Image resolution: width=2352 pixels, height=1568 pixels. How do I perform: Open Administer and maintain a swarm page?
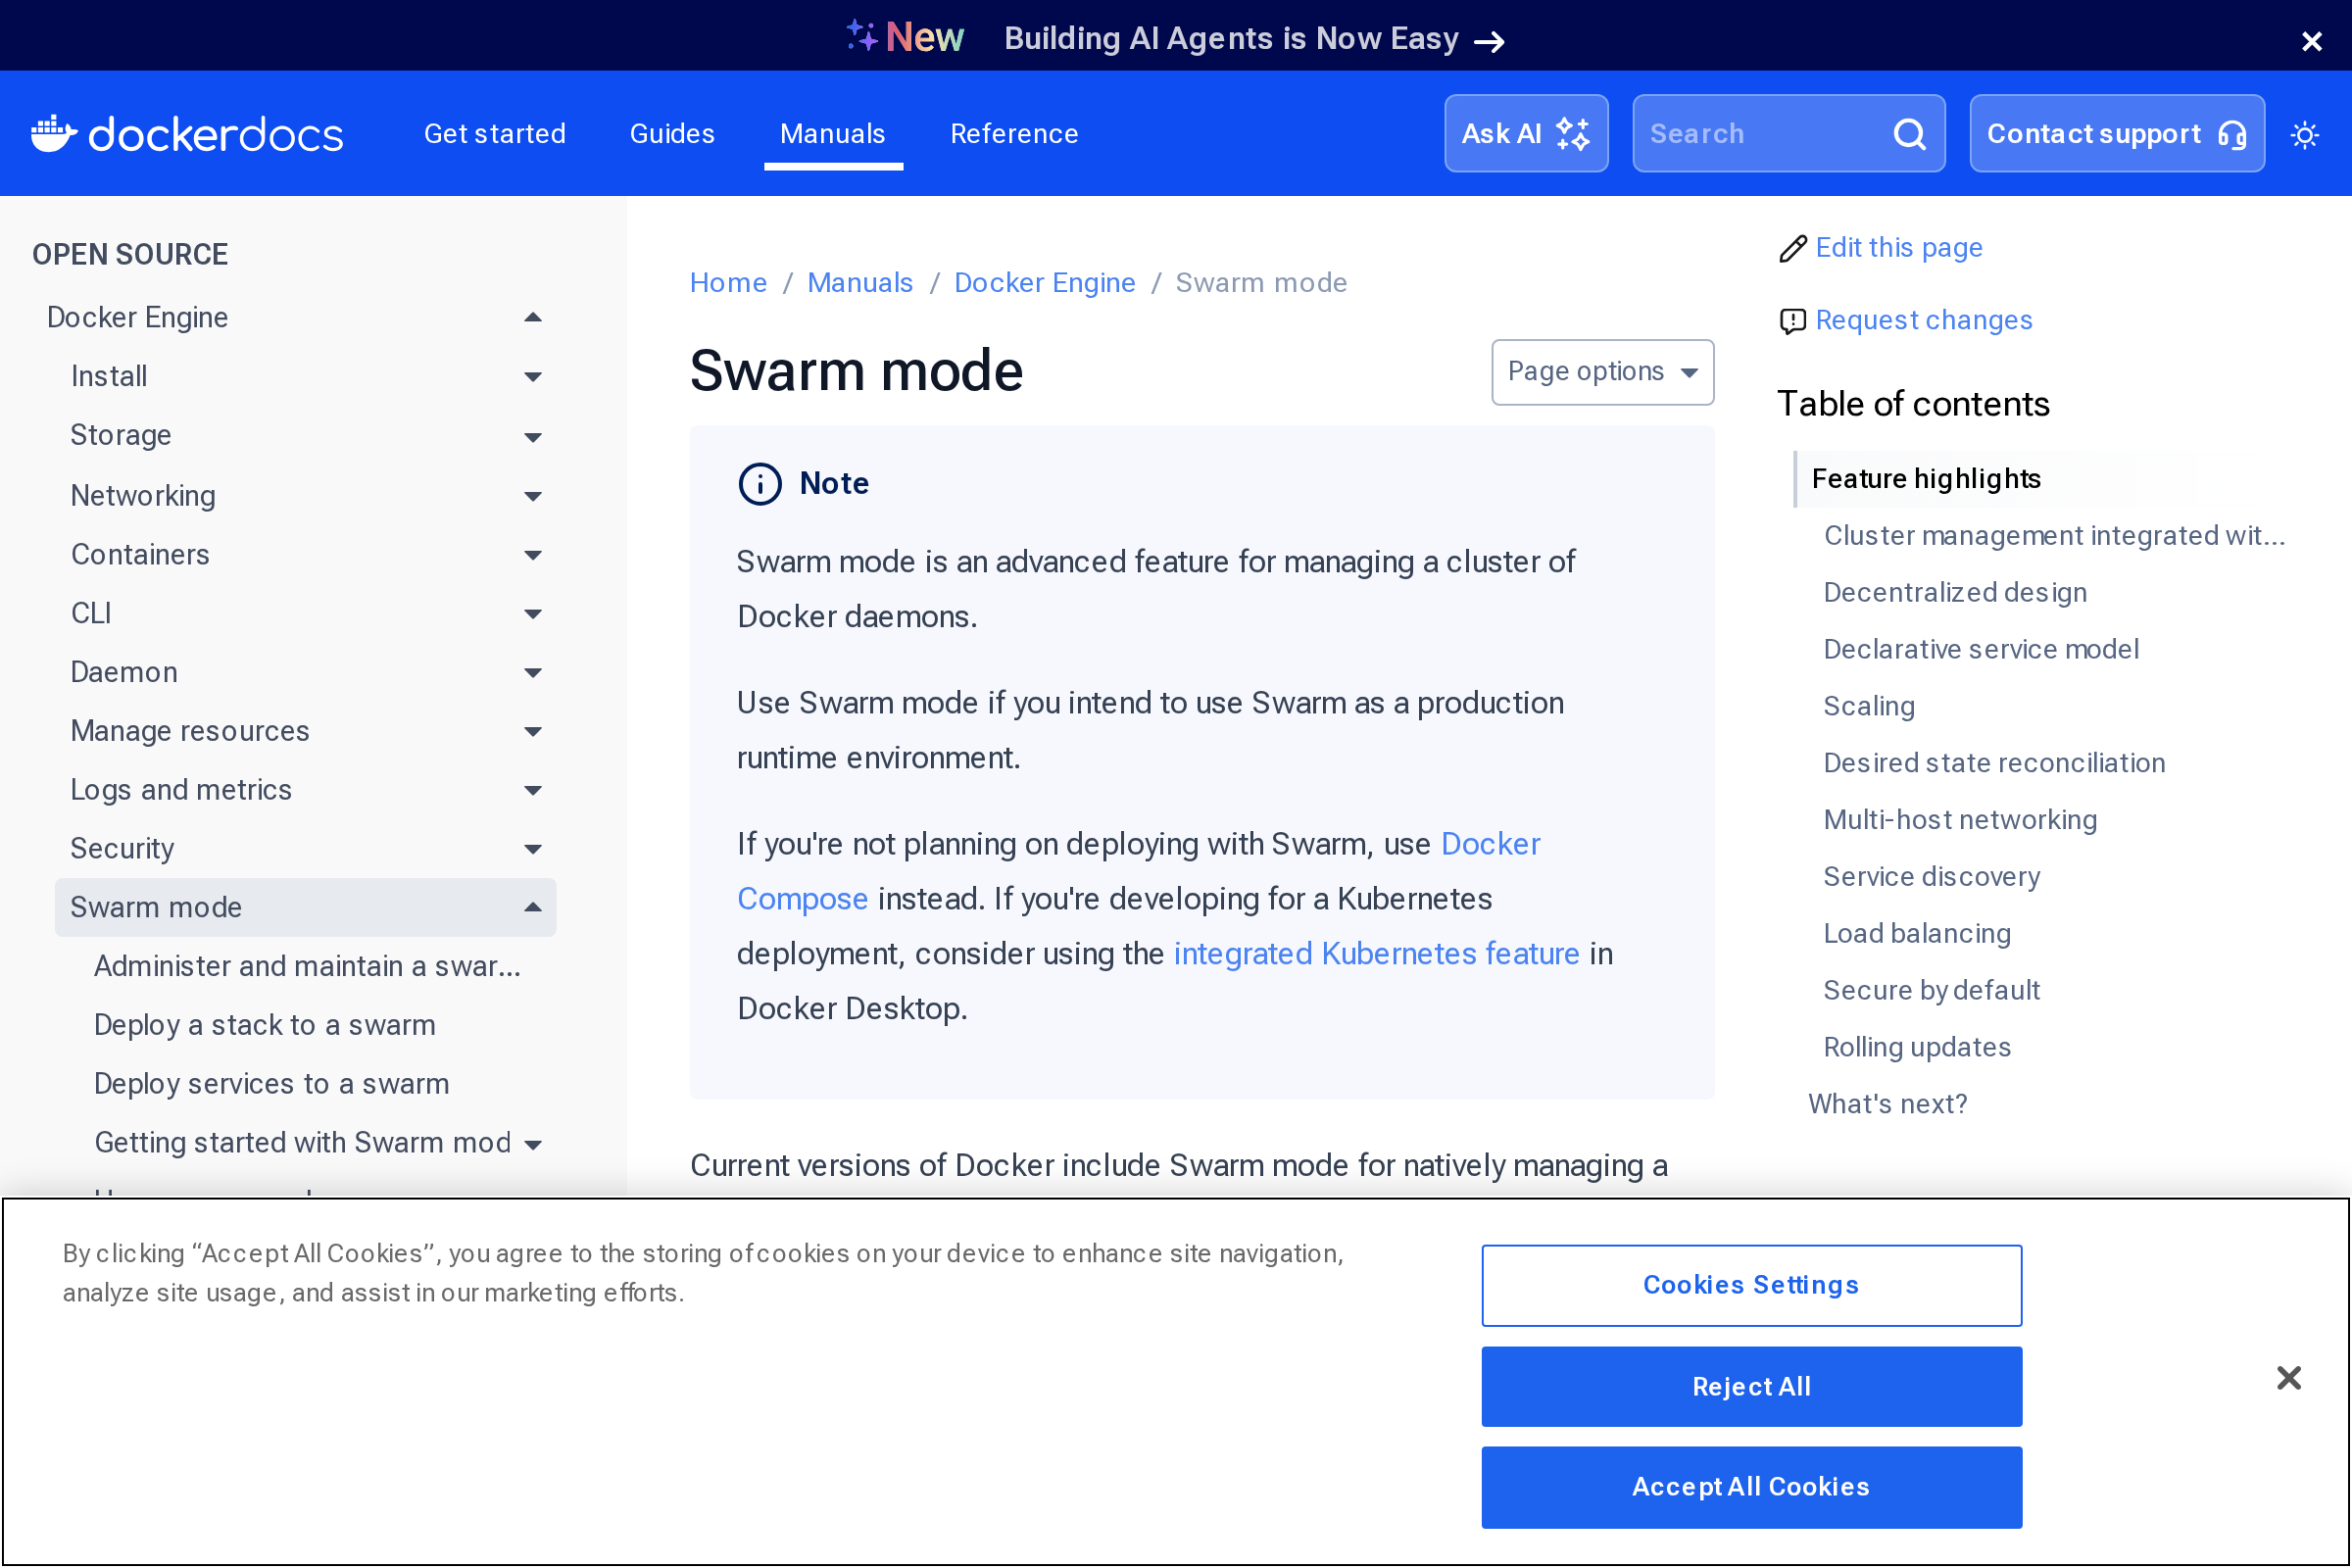[x=307, y=967]
